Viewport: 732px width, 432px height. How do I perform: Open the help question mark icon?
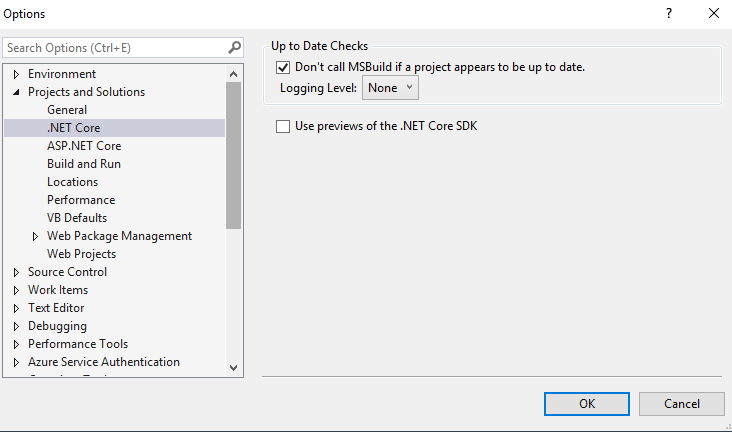click(x=669, y=13)
